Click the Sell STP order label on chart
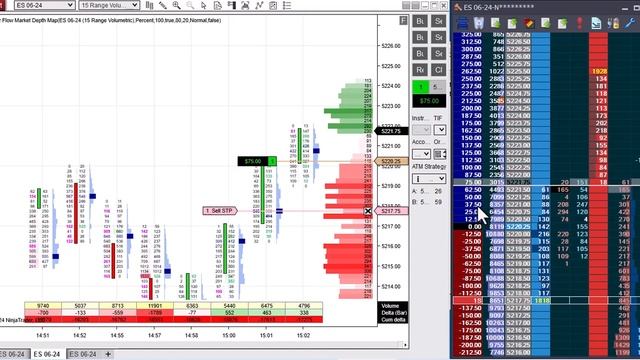The image size is (640, 360). click(x=220, y=211)
